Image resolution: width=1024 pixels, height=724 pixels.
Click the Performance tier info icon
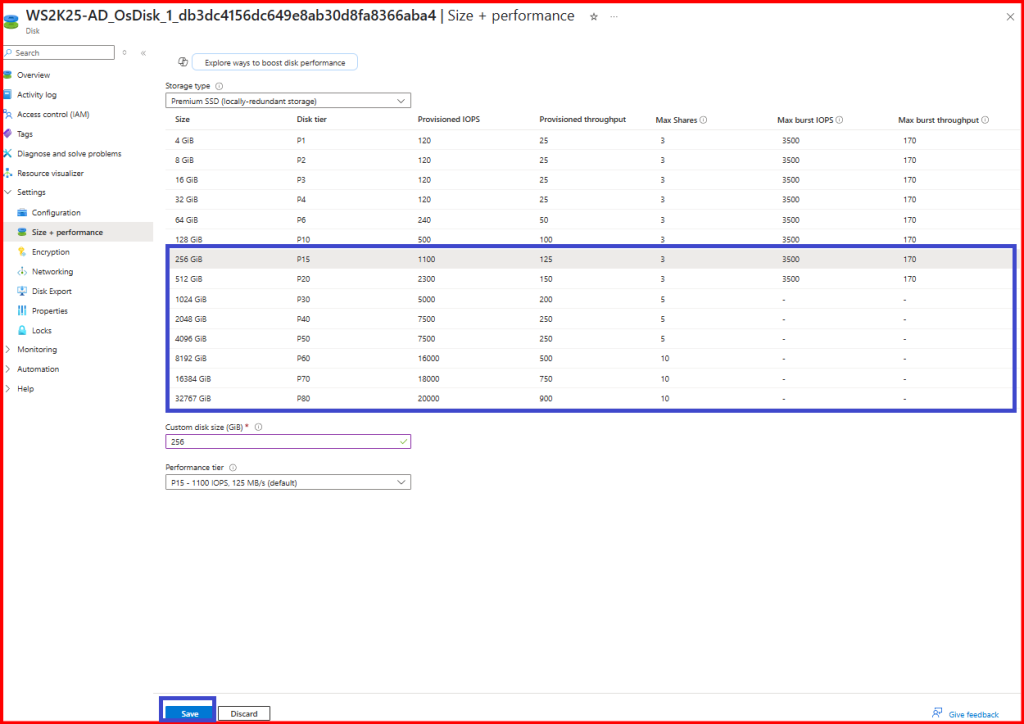click(233, 467)
